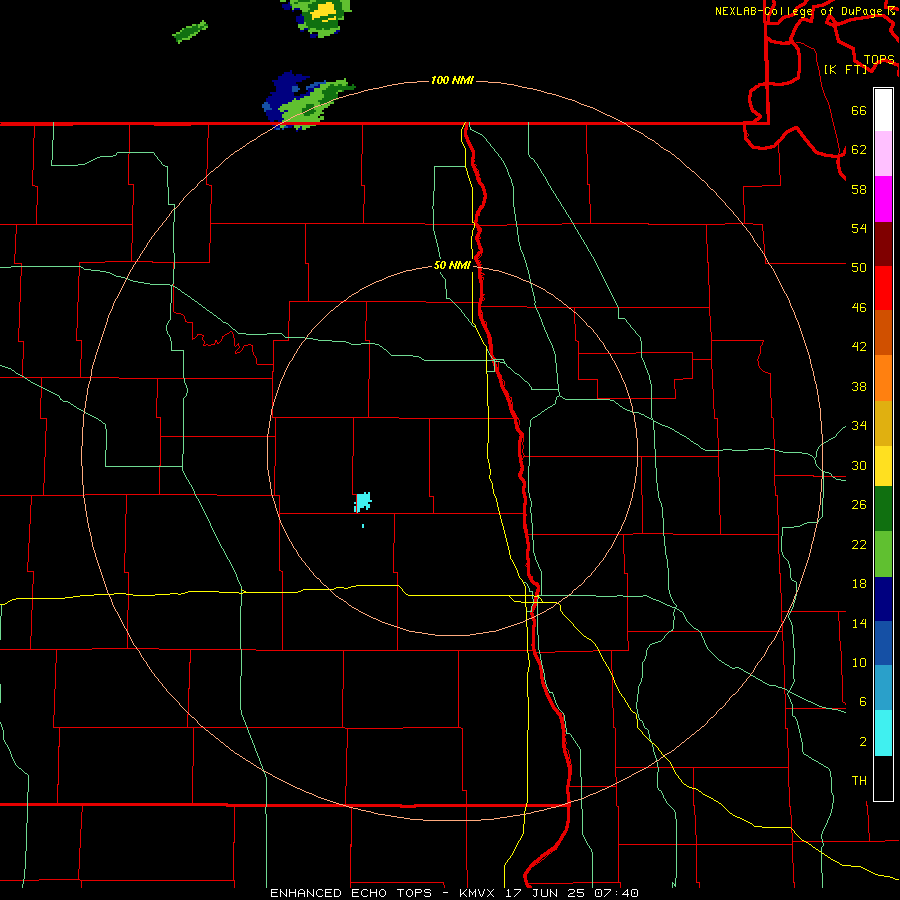The image size is (900, 900).
Task: Pick the dark green swatch on the legend
Action: point(883,509)
